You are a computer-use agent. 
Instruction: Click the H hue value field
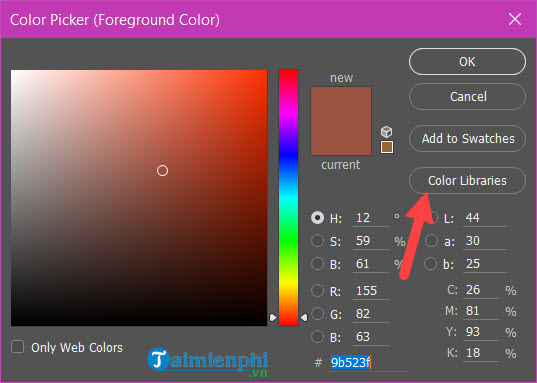[x=371, y=218]
